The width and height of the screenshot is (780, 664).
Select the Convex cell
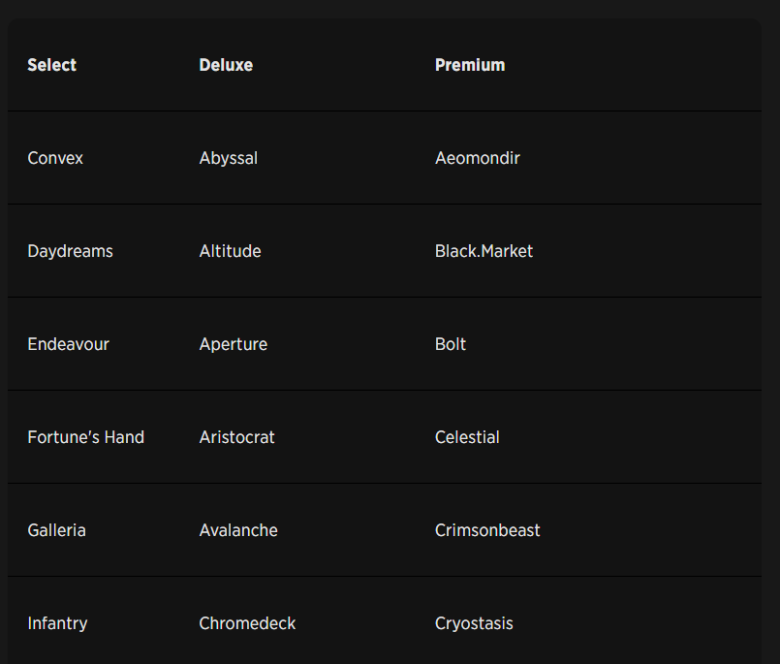(56, 158)
